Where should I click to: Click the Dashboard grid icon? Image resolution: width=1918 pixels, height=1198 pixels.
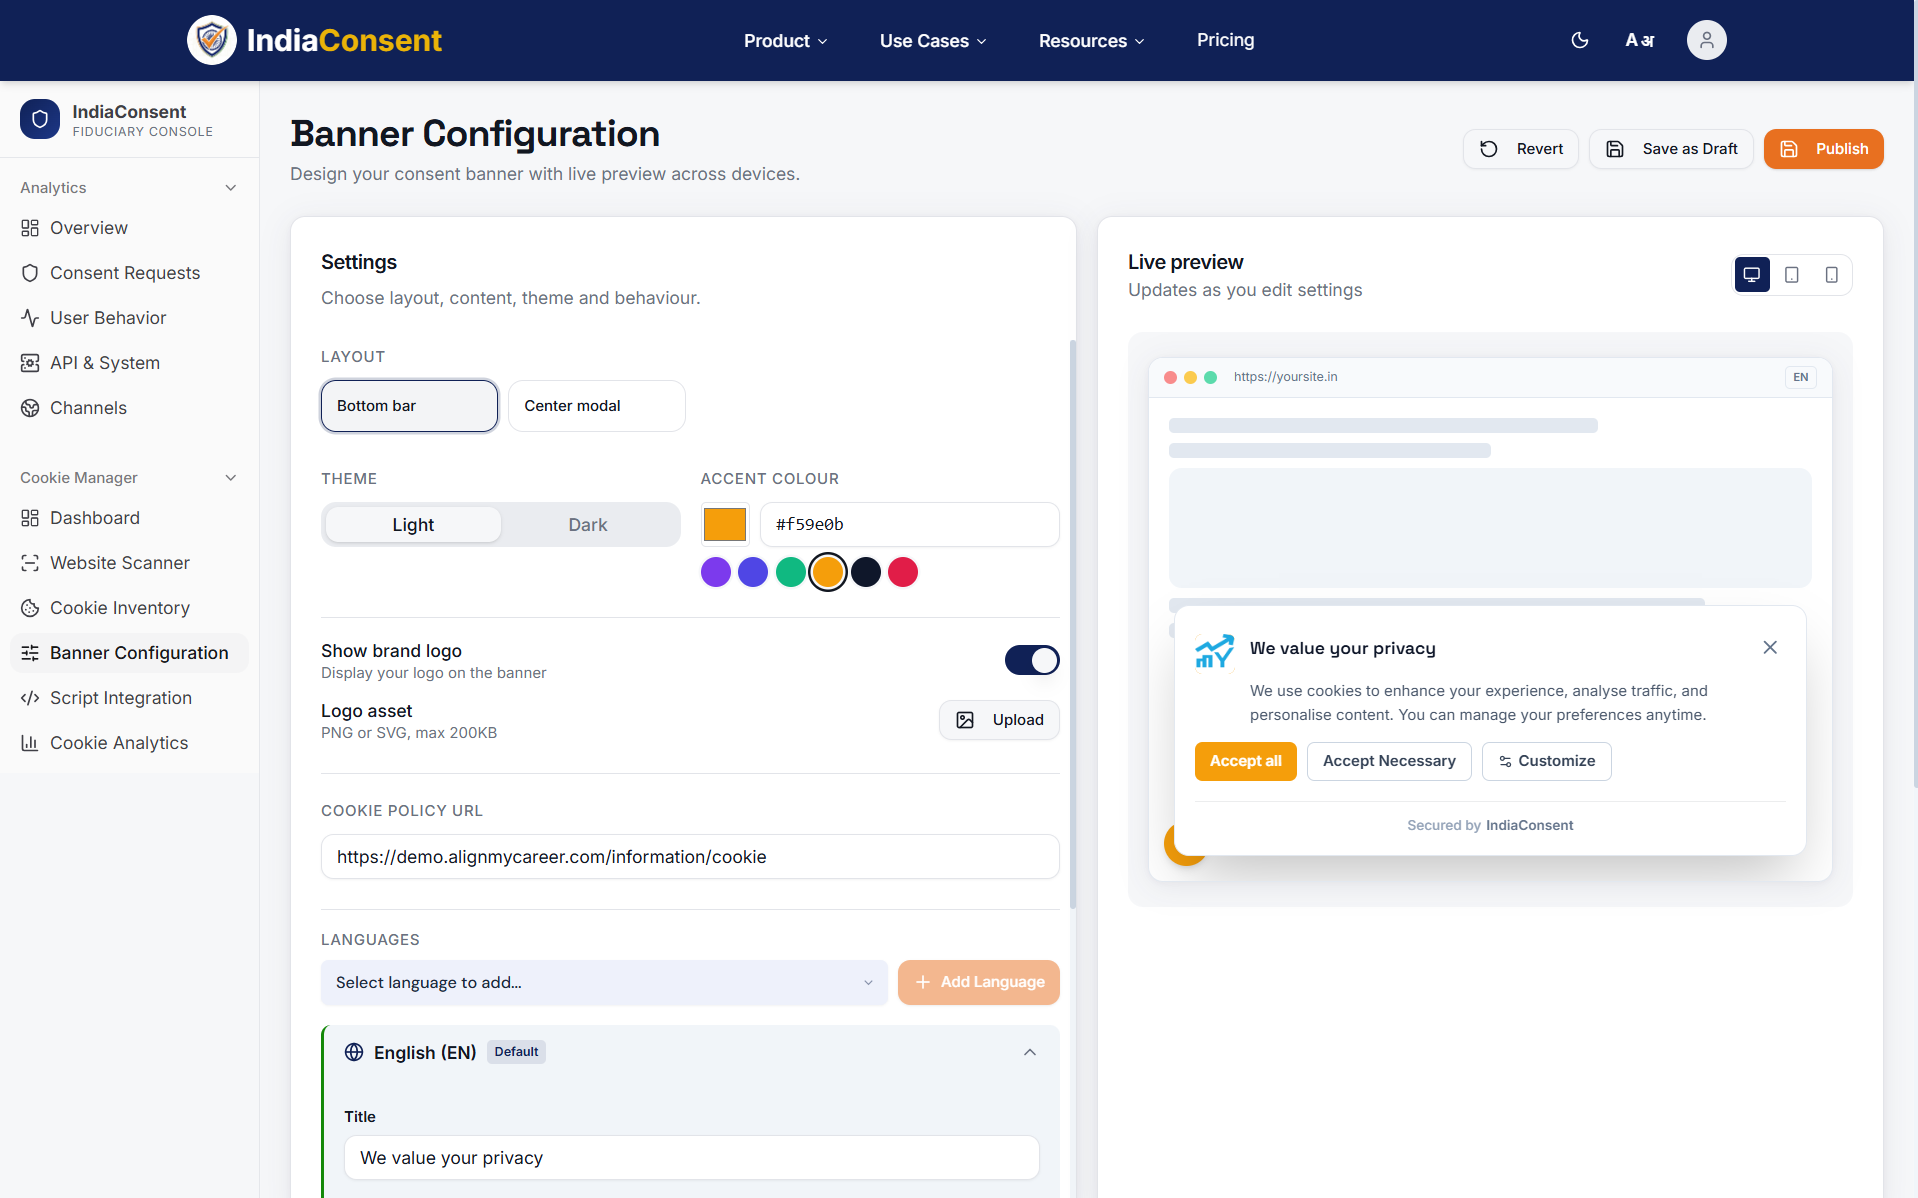(30, 518)
